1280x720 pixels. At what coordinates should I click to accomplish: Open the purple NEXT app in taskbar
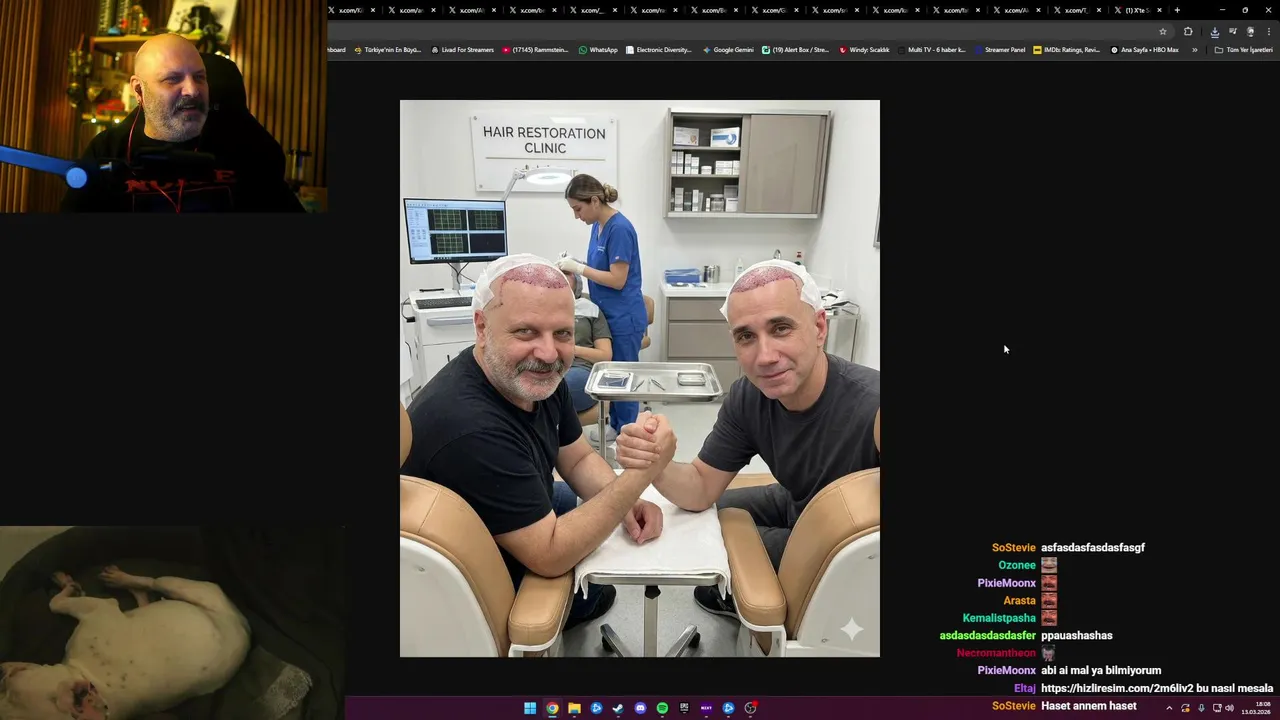706,708
